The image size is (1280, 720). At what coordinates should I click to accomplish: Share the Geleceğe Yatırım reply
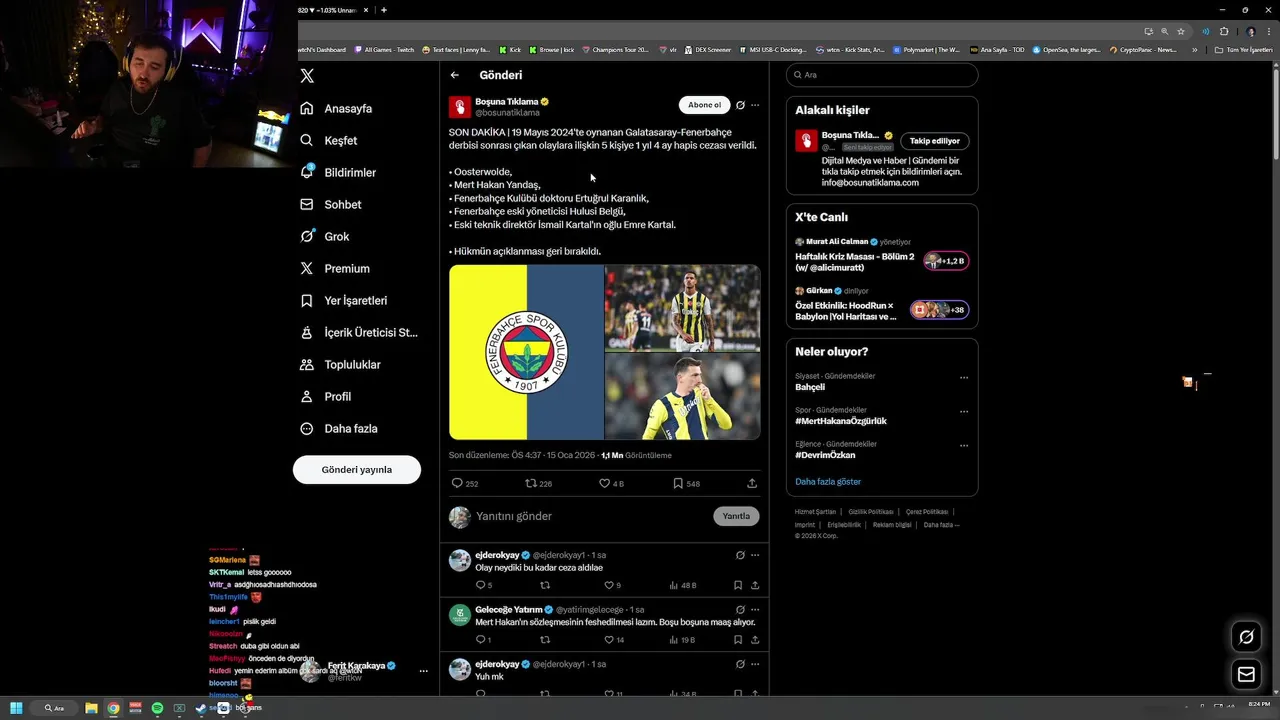pyautogui.click(x=755, y=640)
